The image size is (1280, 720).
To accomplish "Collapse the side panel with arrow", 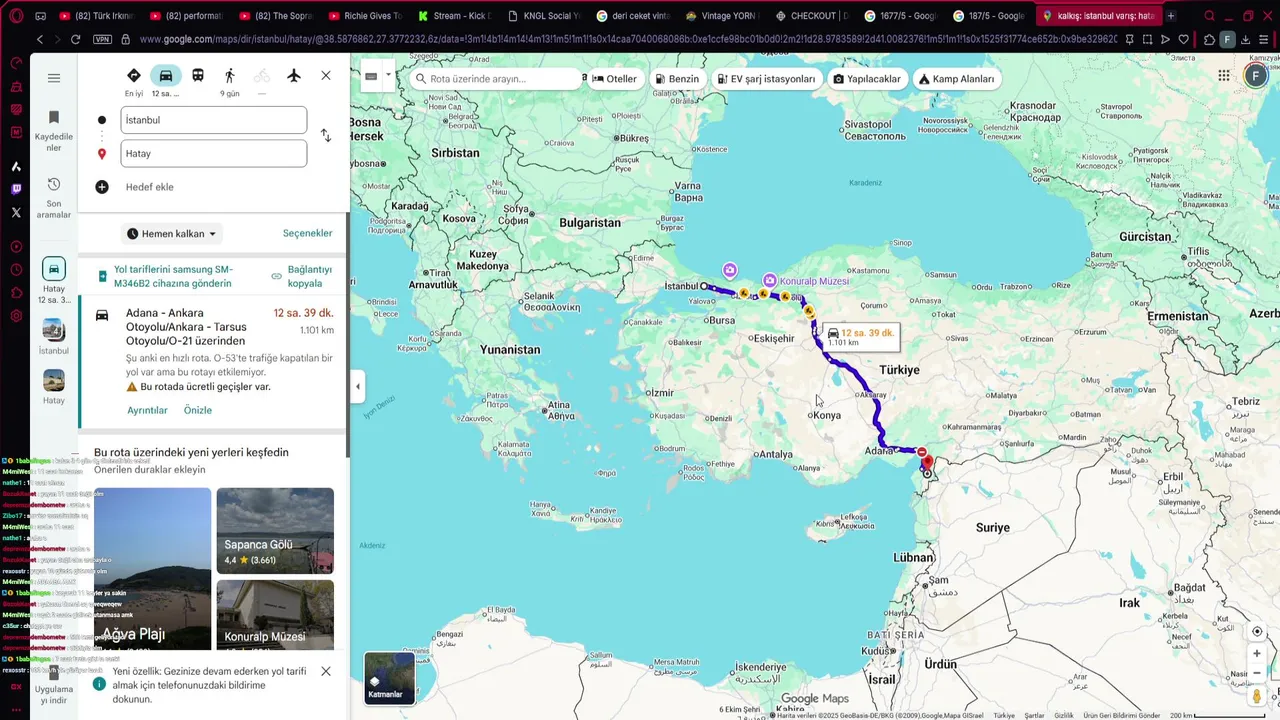I will 358,387.
